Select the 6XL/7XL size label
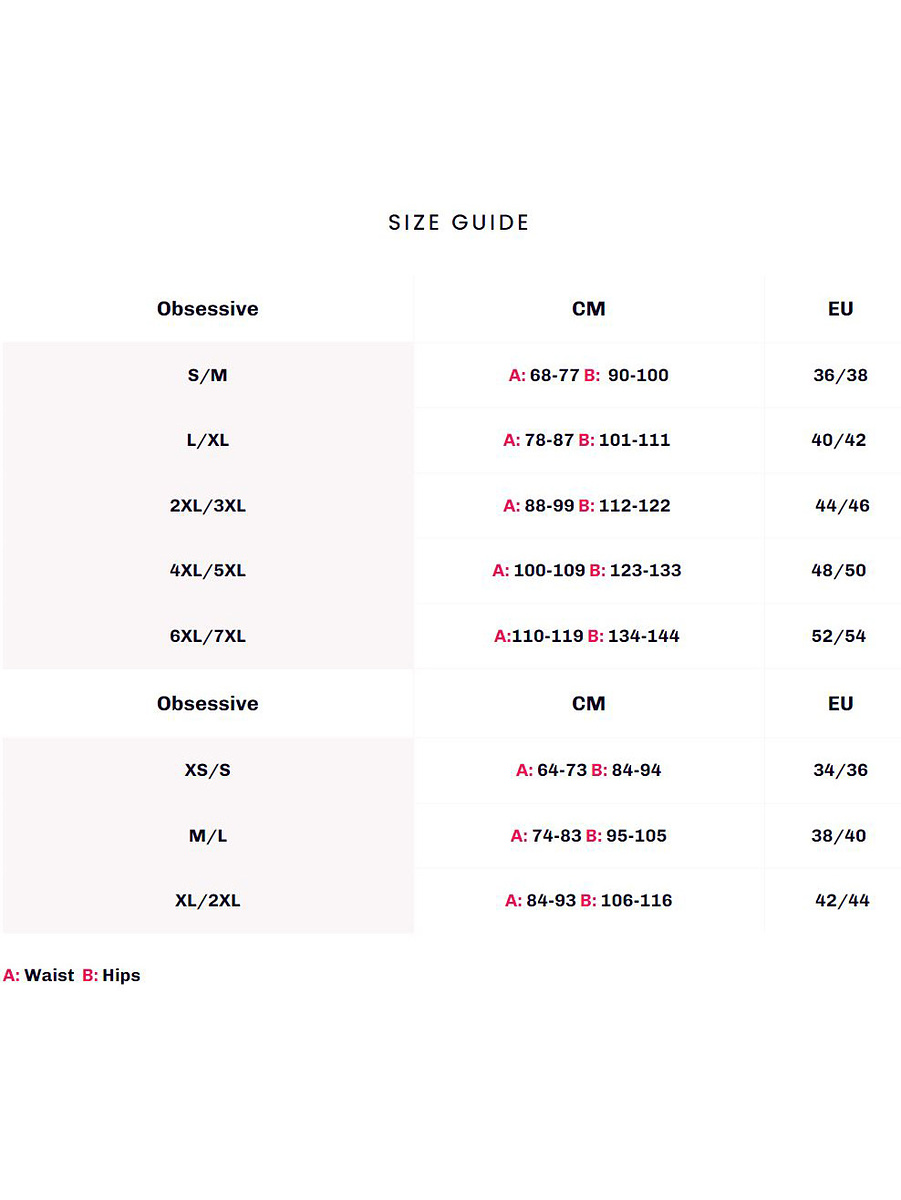Image resolution: width=901 pixels, height=1200 pixels. coord(208,636)
